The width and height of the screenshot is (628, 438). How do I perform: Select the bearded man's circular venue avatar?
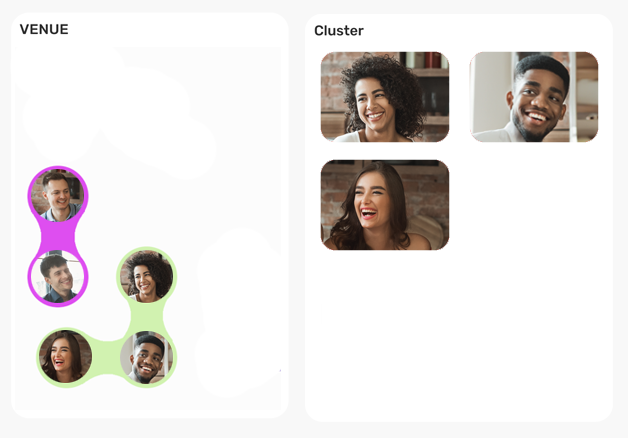coord(147,358)
